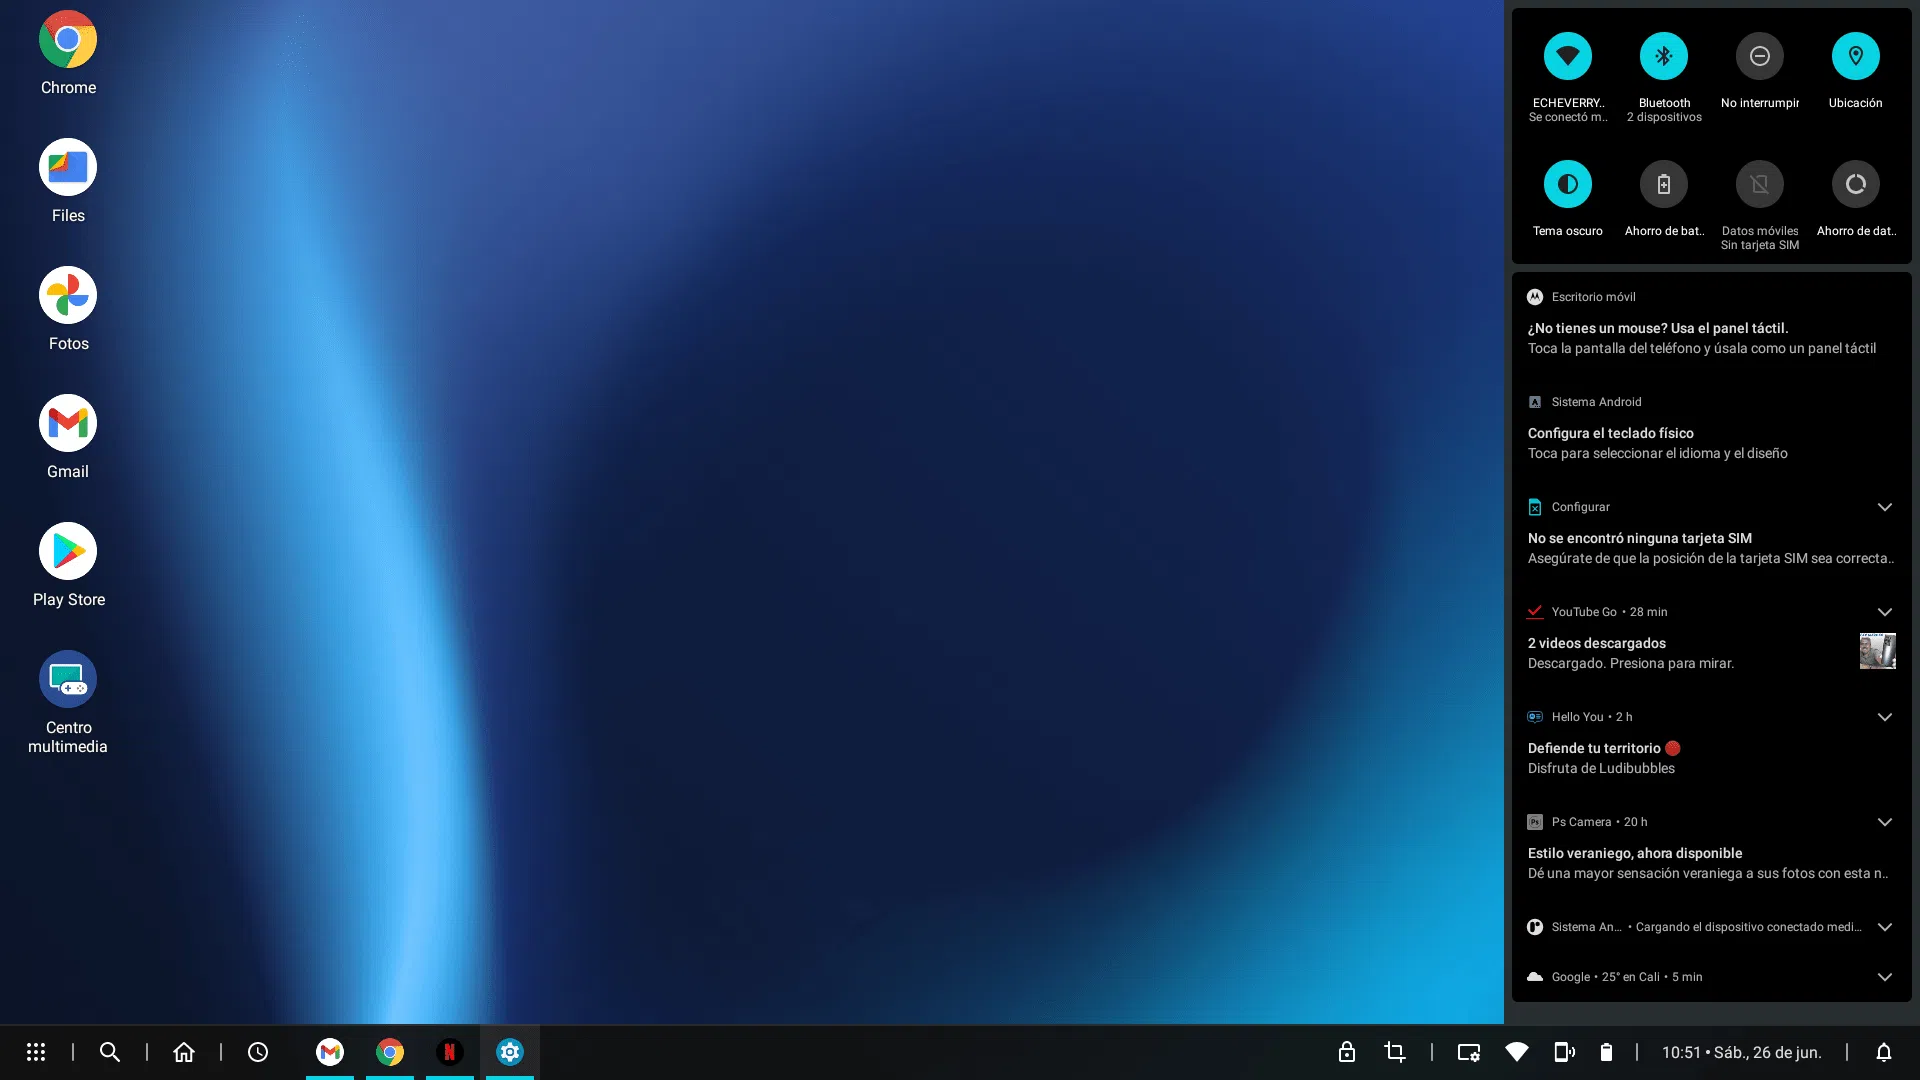Open the app drawer grid icon
The image size is (1920, 1080).
(36, 1052)
